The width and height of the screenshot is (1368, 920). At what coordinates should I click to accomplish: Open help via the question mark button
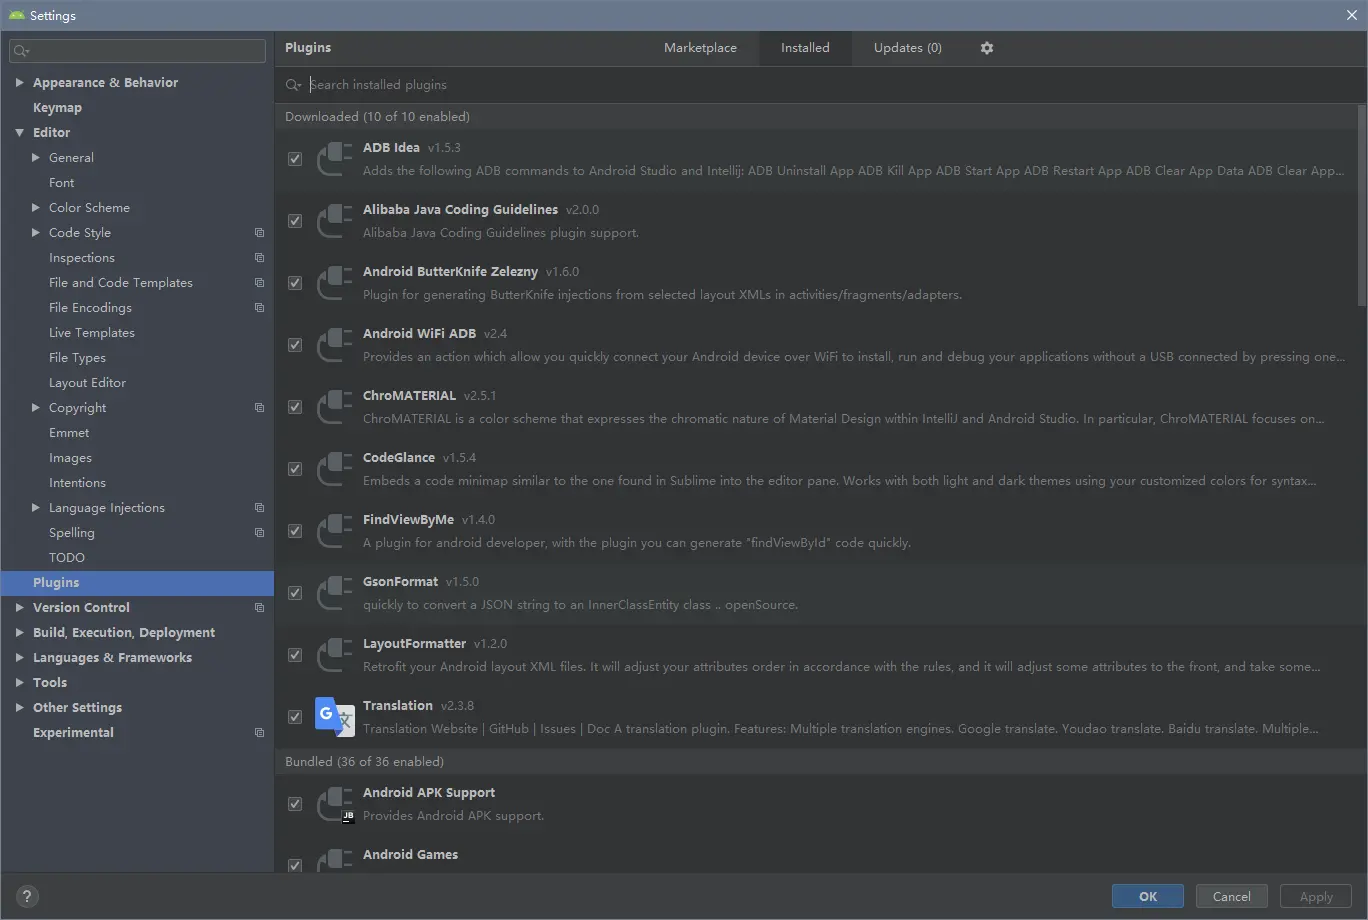point(27,896)
